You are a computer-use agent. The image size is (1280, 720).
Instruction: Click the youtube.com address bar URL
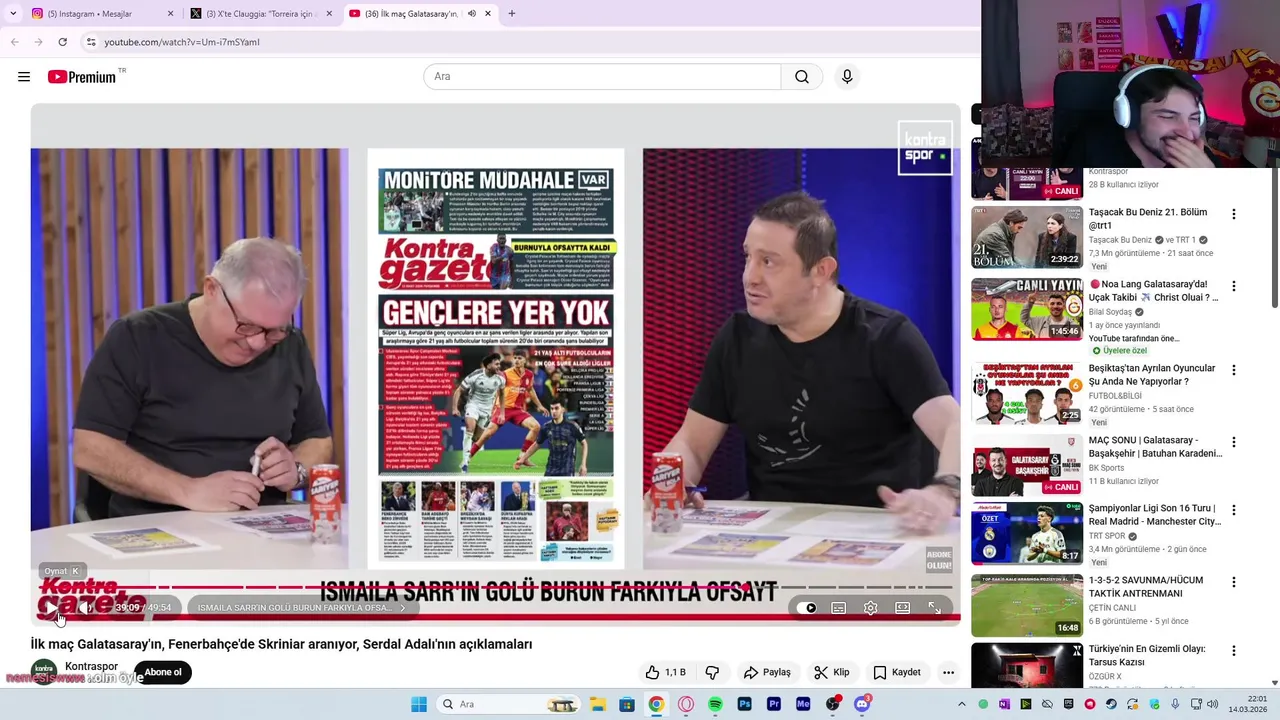[x=182, y=42]
